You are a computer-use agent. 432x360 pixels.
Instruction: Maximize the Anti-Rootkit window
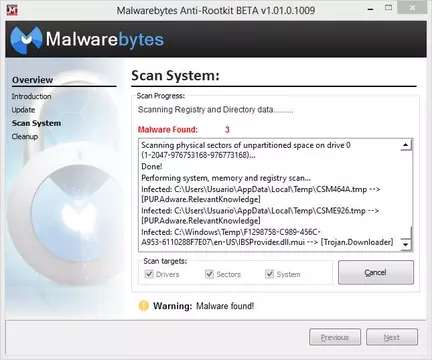pos(388,8)
